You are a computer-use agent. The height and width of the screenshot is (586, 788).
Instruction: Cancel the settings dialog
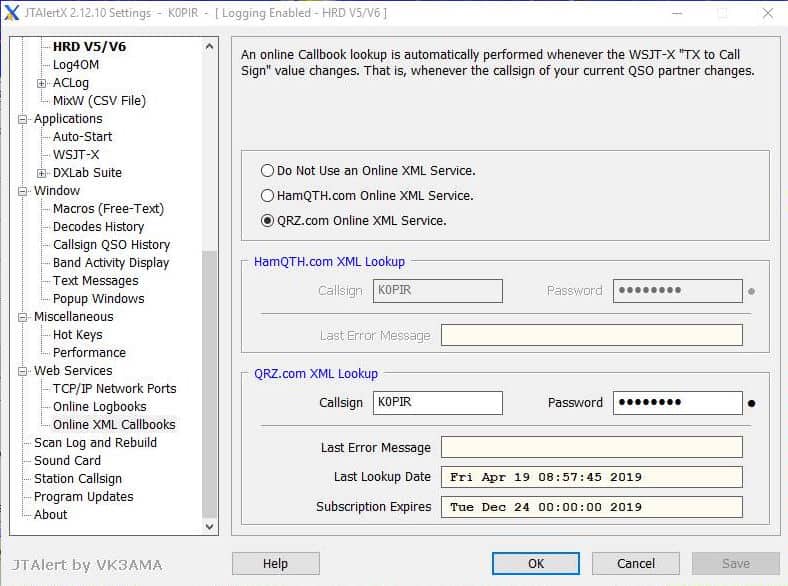click(636, 563)
